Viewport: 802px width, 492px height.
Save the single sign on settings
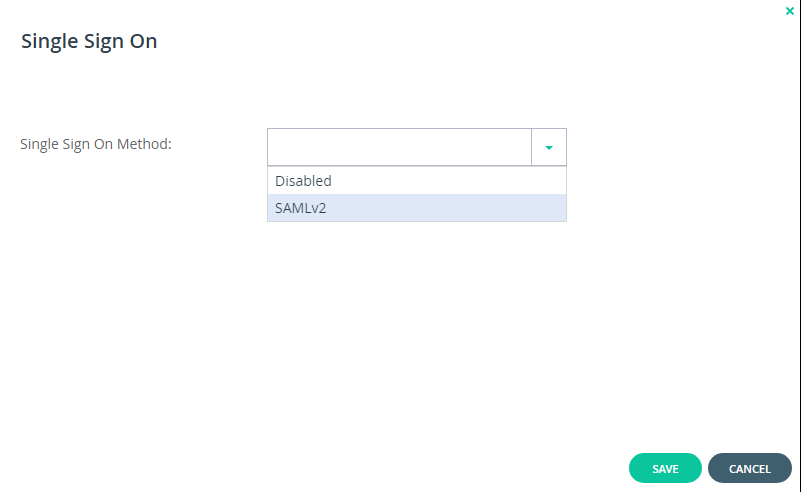click(x=665, y=469)
